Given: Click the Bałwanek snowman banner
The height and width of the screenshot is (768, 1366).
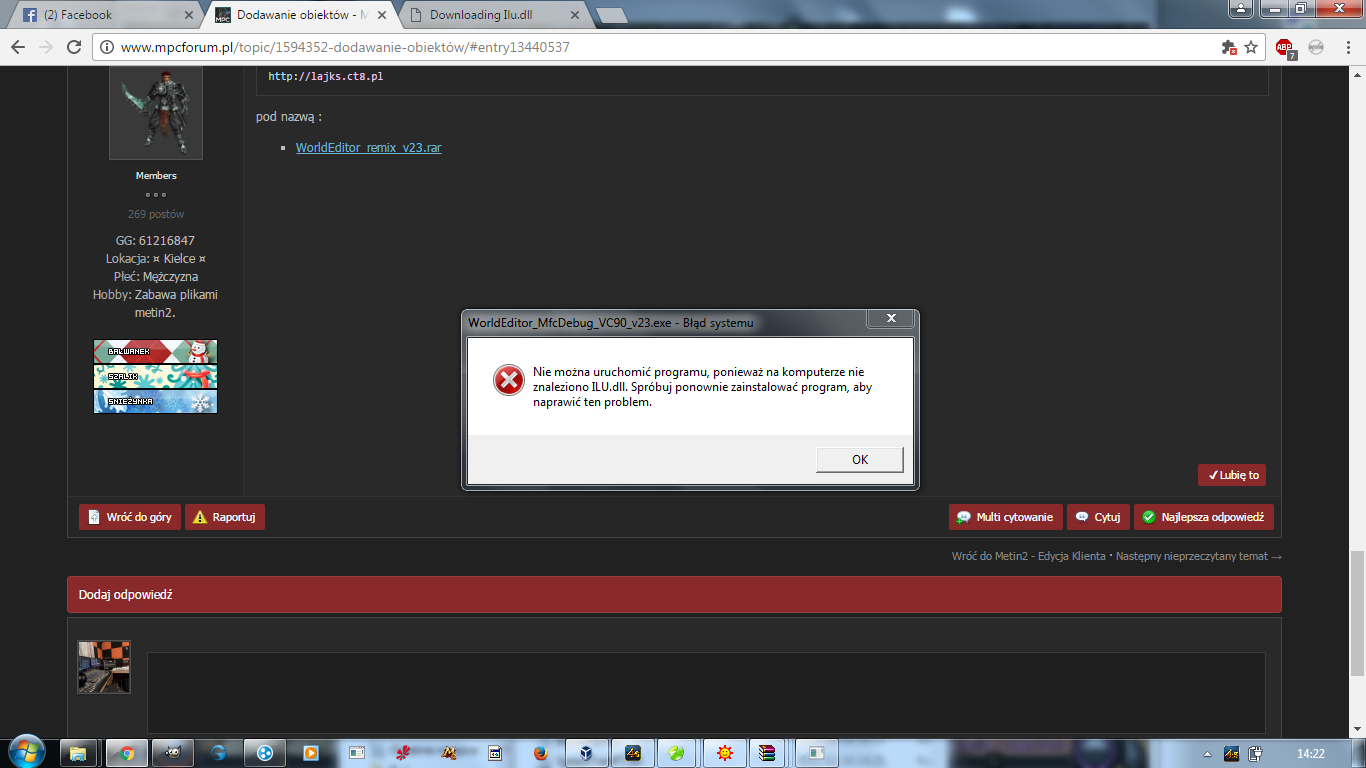Looking at the screenshot, I should click(155, 352).
